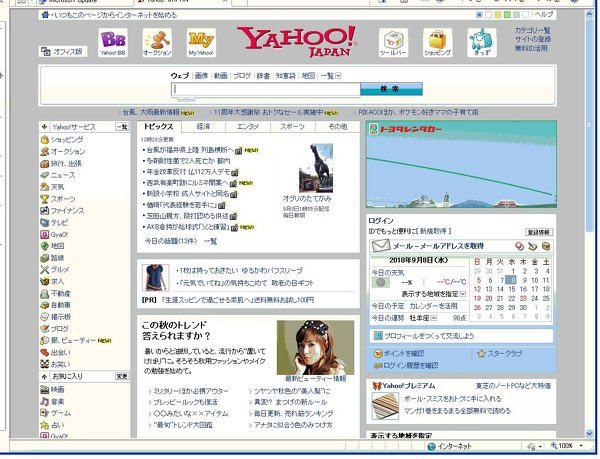Click the home icon in top bar
The width and height of the screenshot is (600, 459).
(x=45, y=15)
